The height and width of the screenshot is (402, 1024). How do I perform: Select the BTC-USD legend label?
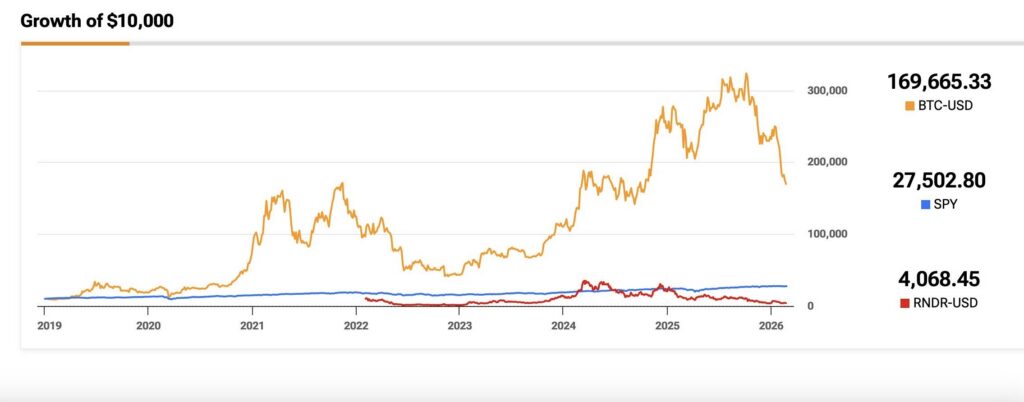click(945, 105)
